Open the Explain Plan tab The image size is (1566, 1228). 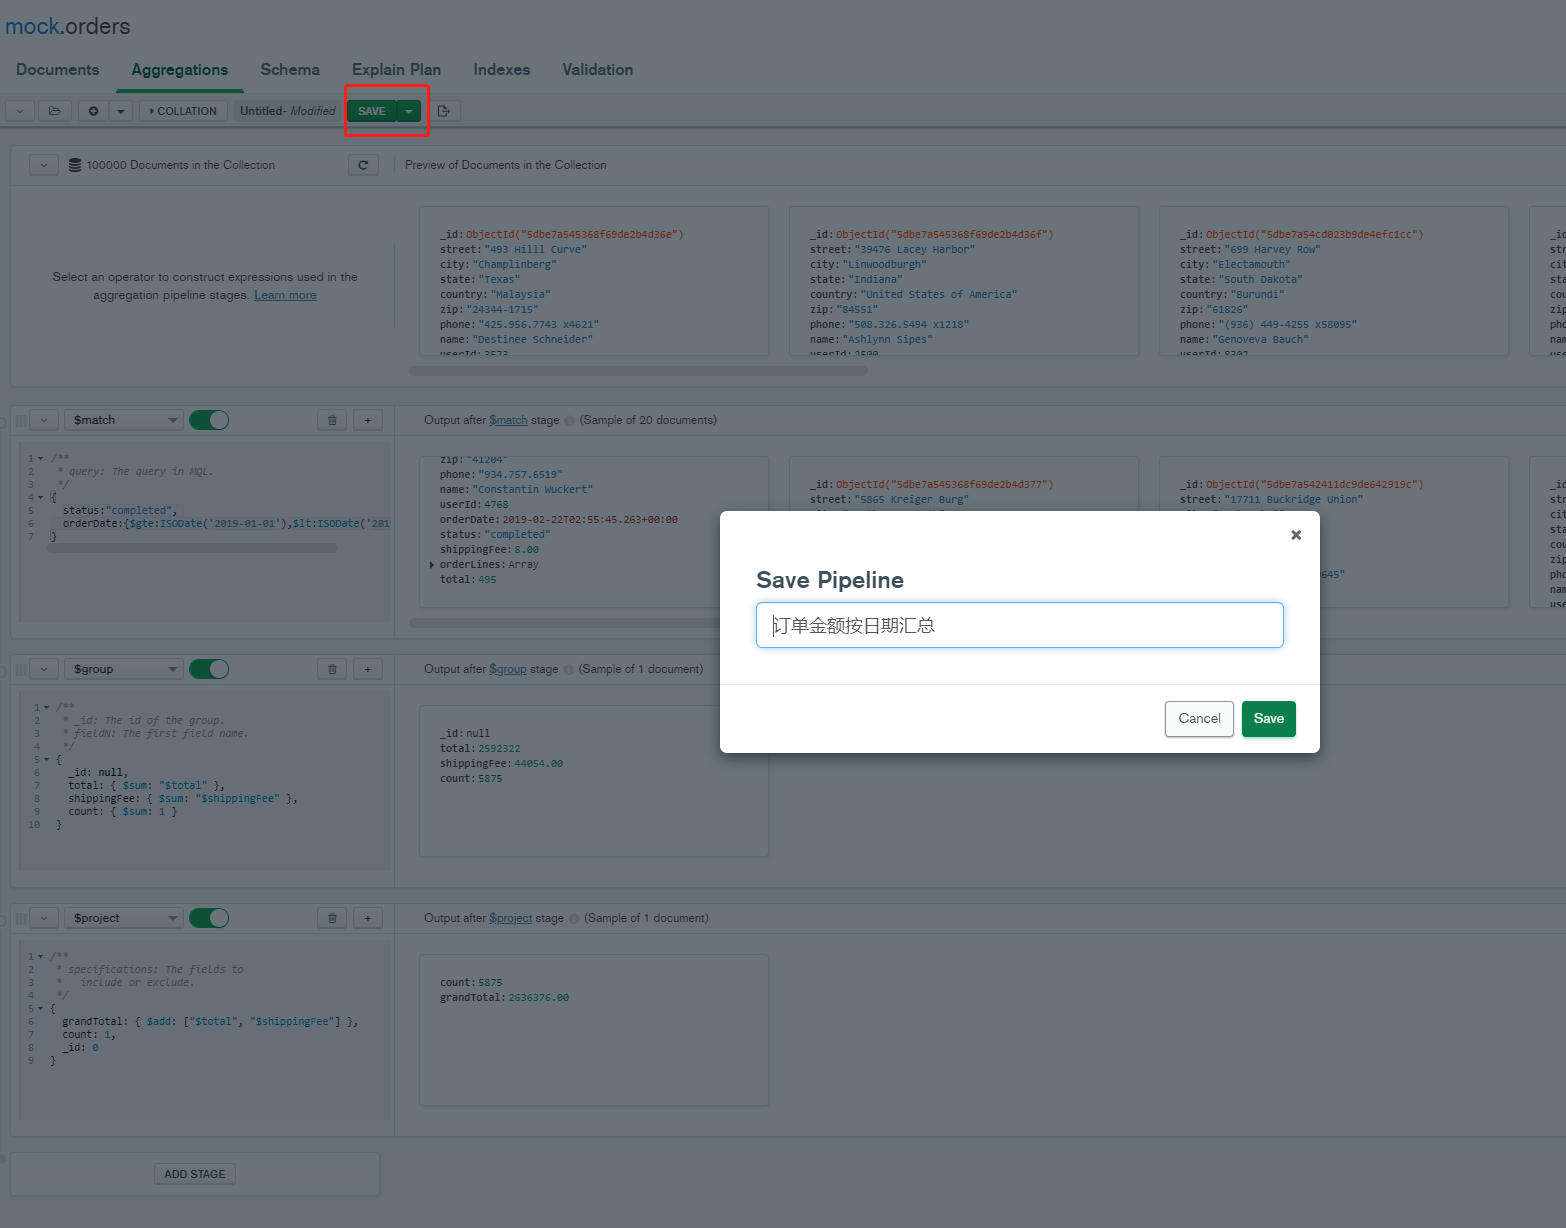[396, 70]
